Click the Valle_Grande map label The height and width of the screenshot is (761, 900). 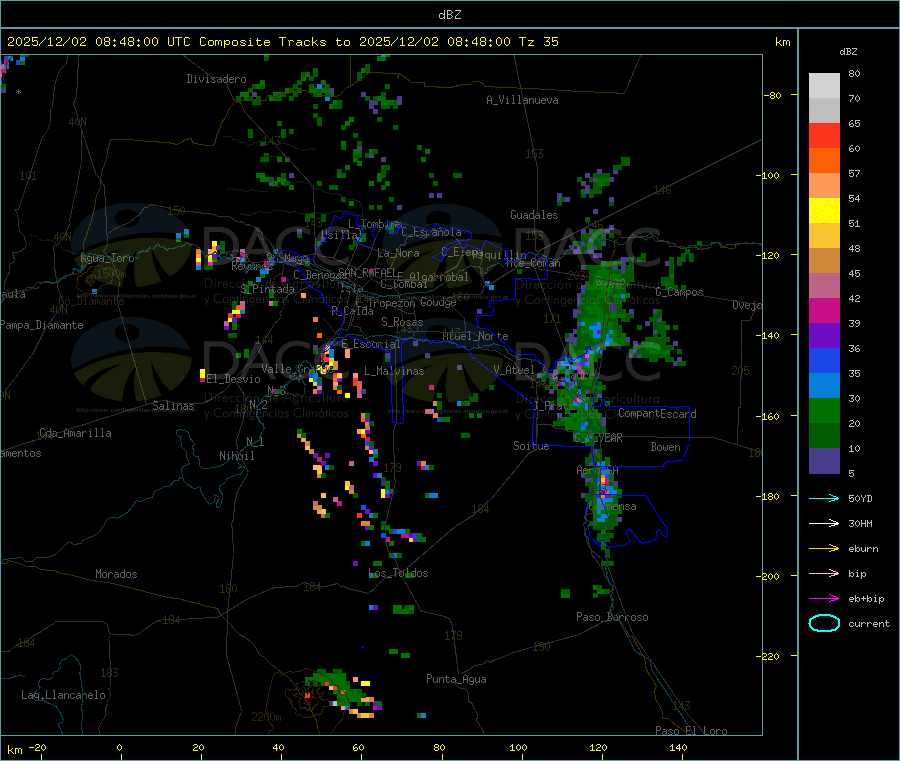(297, 369)
